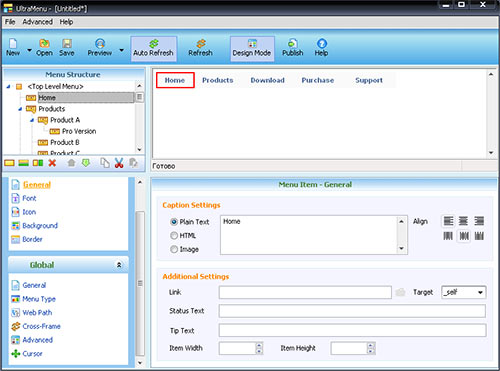Click the paste item icon
The image size is (500, 371).
point(134,163)
